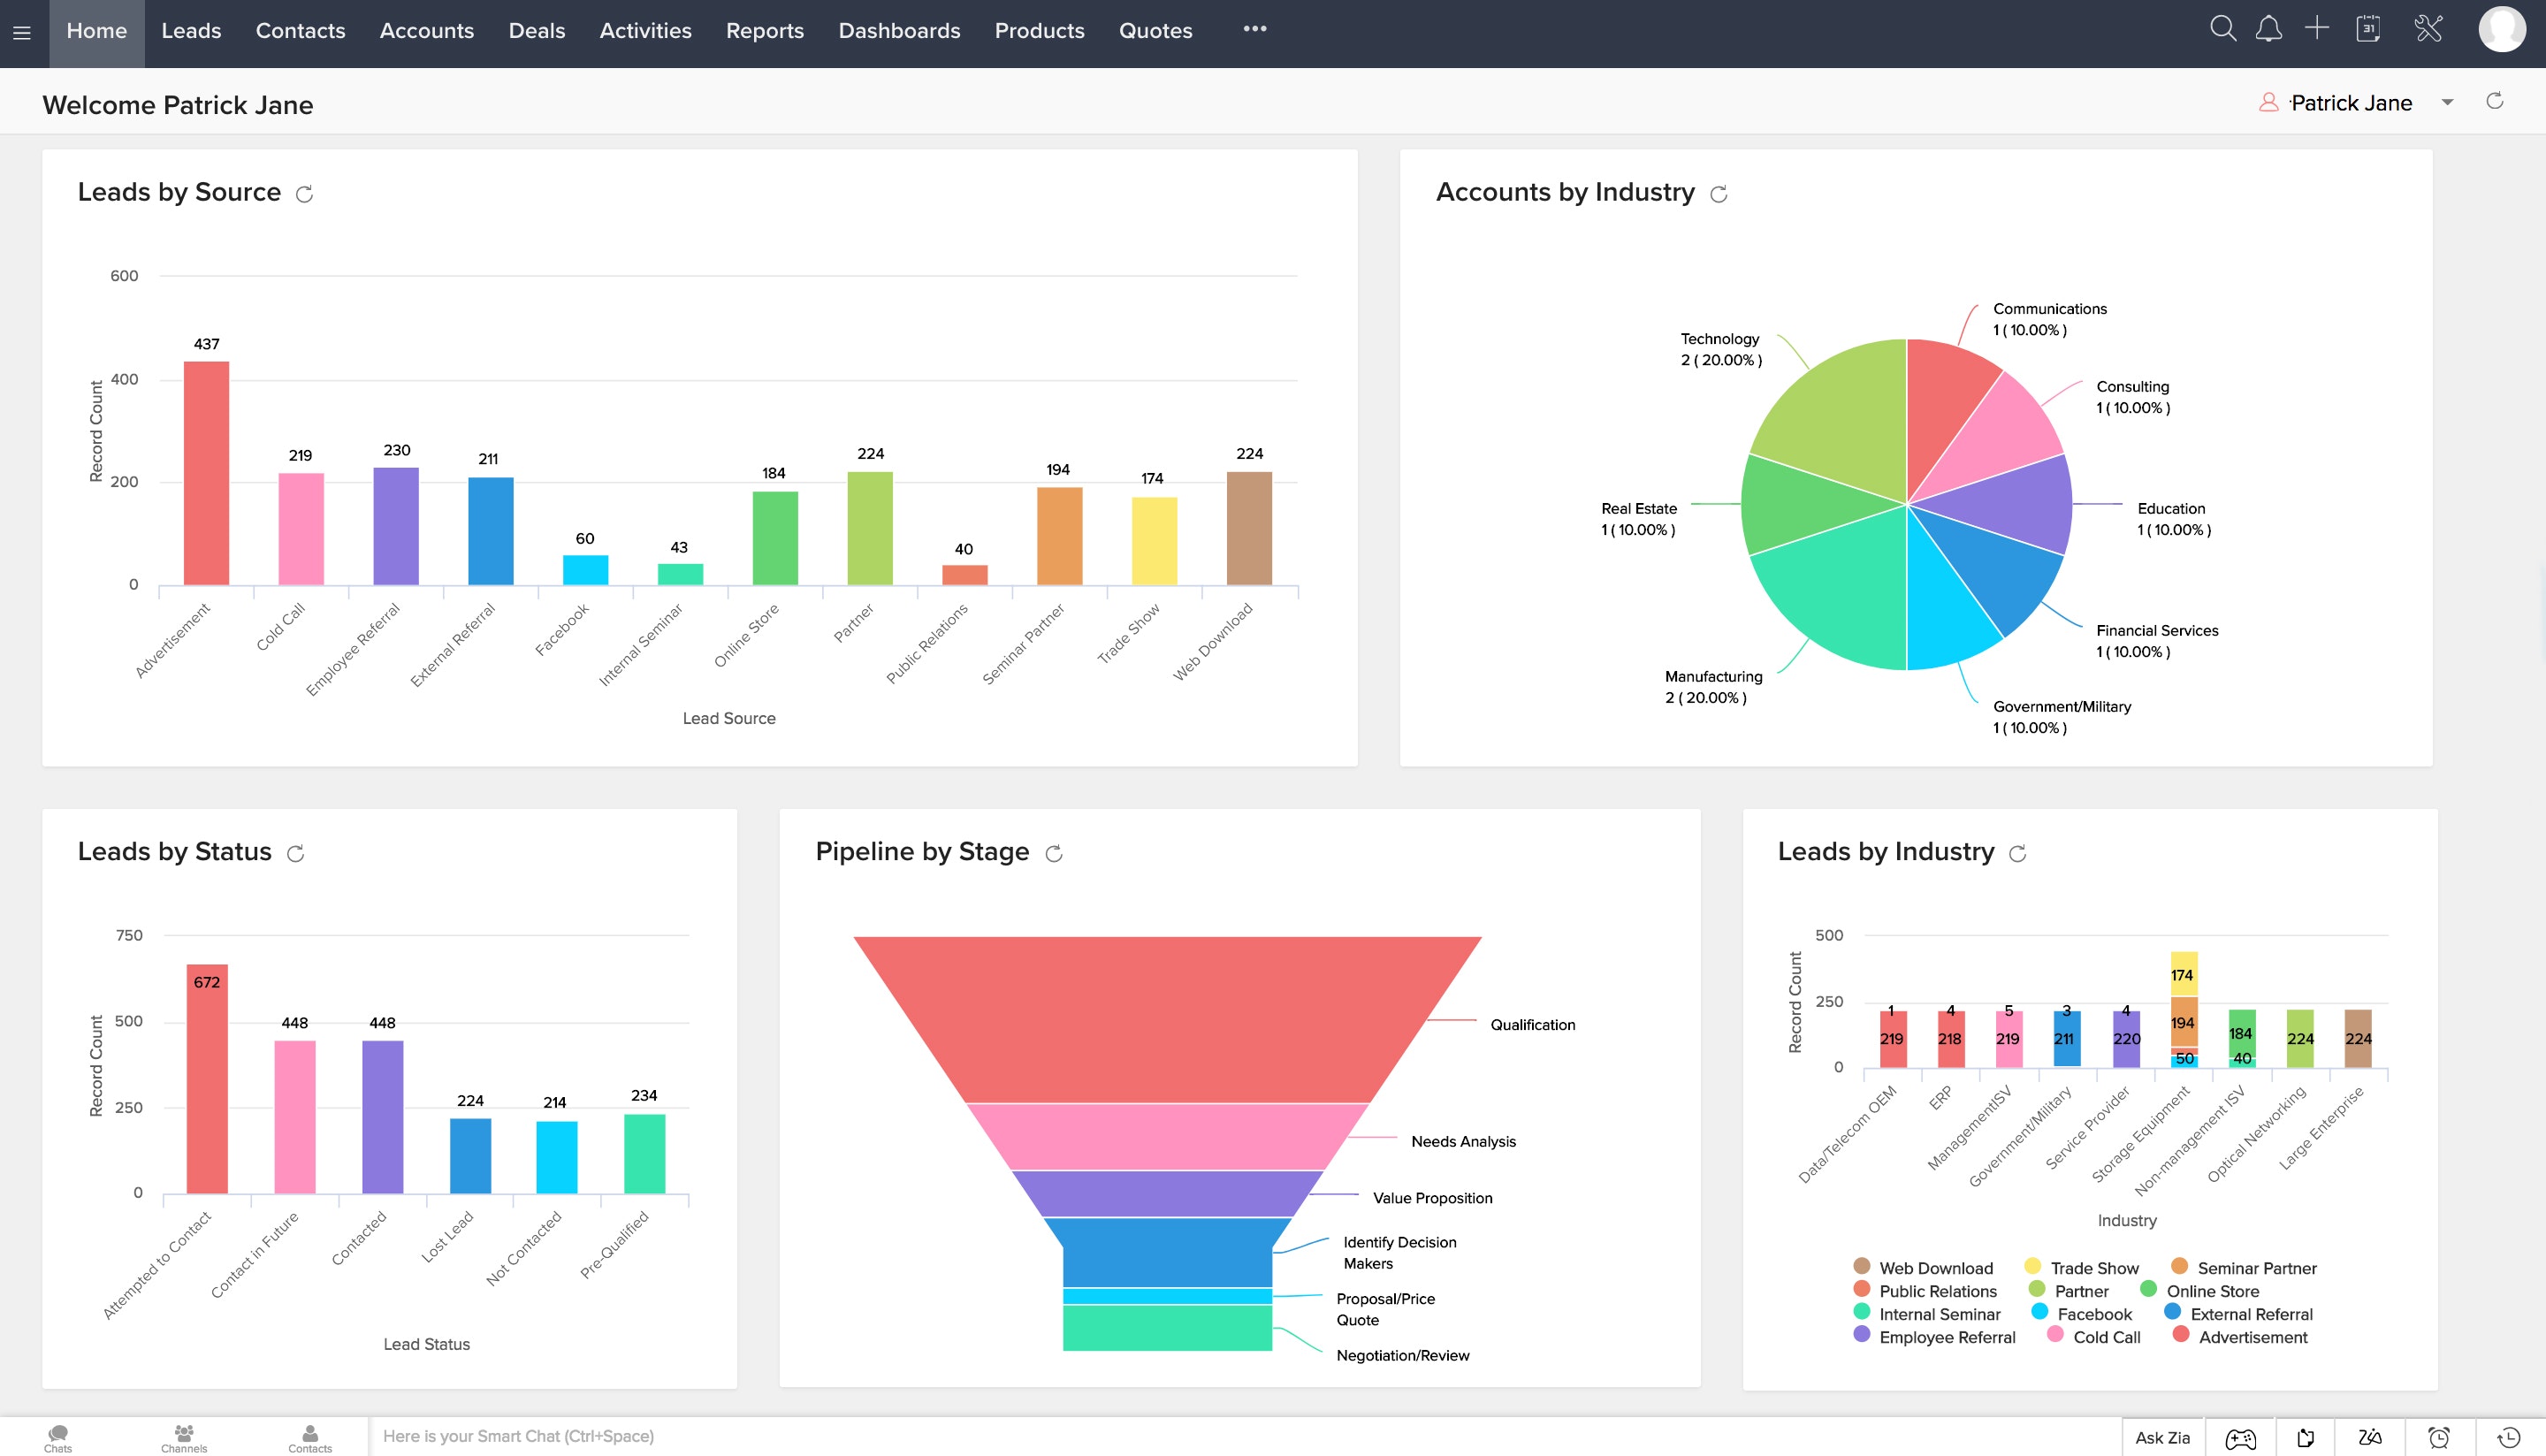Image resolution: width=2546 pixels, height=1456 pixels.
Task: Click the settings/wrench icon
Action: [2427, 32]
